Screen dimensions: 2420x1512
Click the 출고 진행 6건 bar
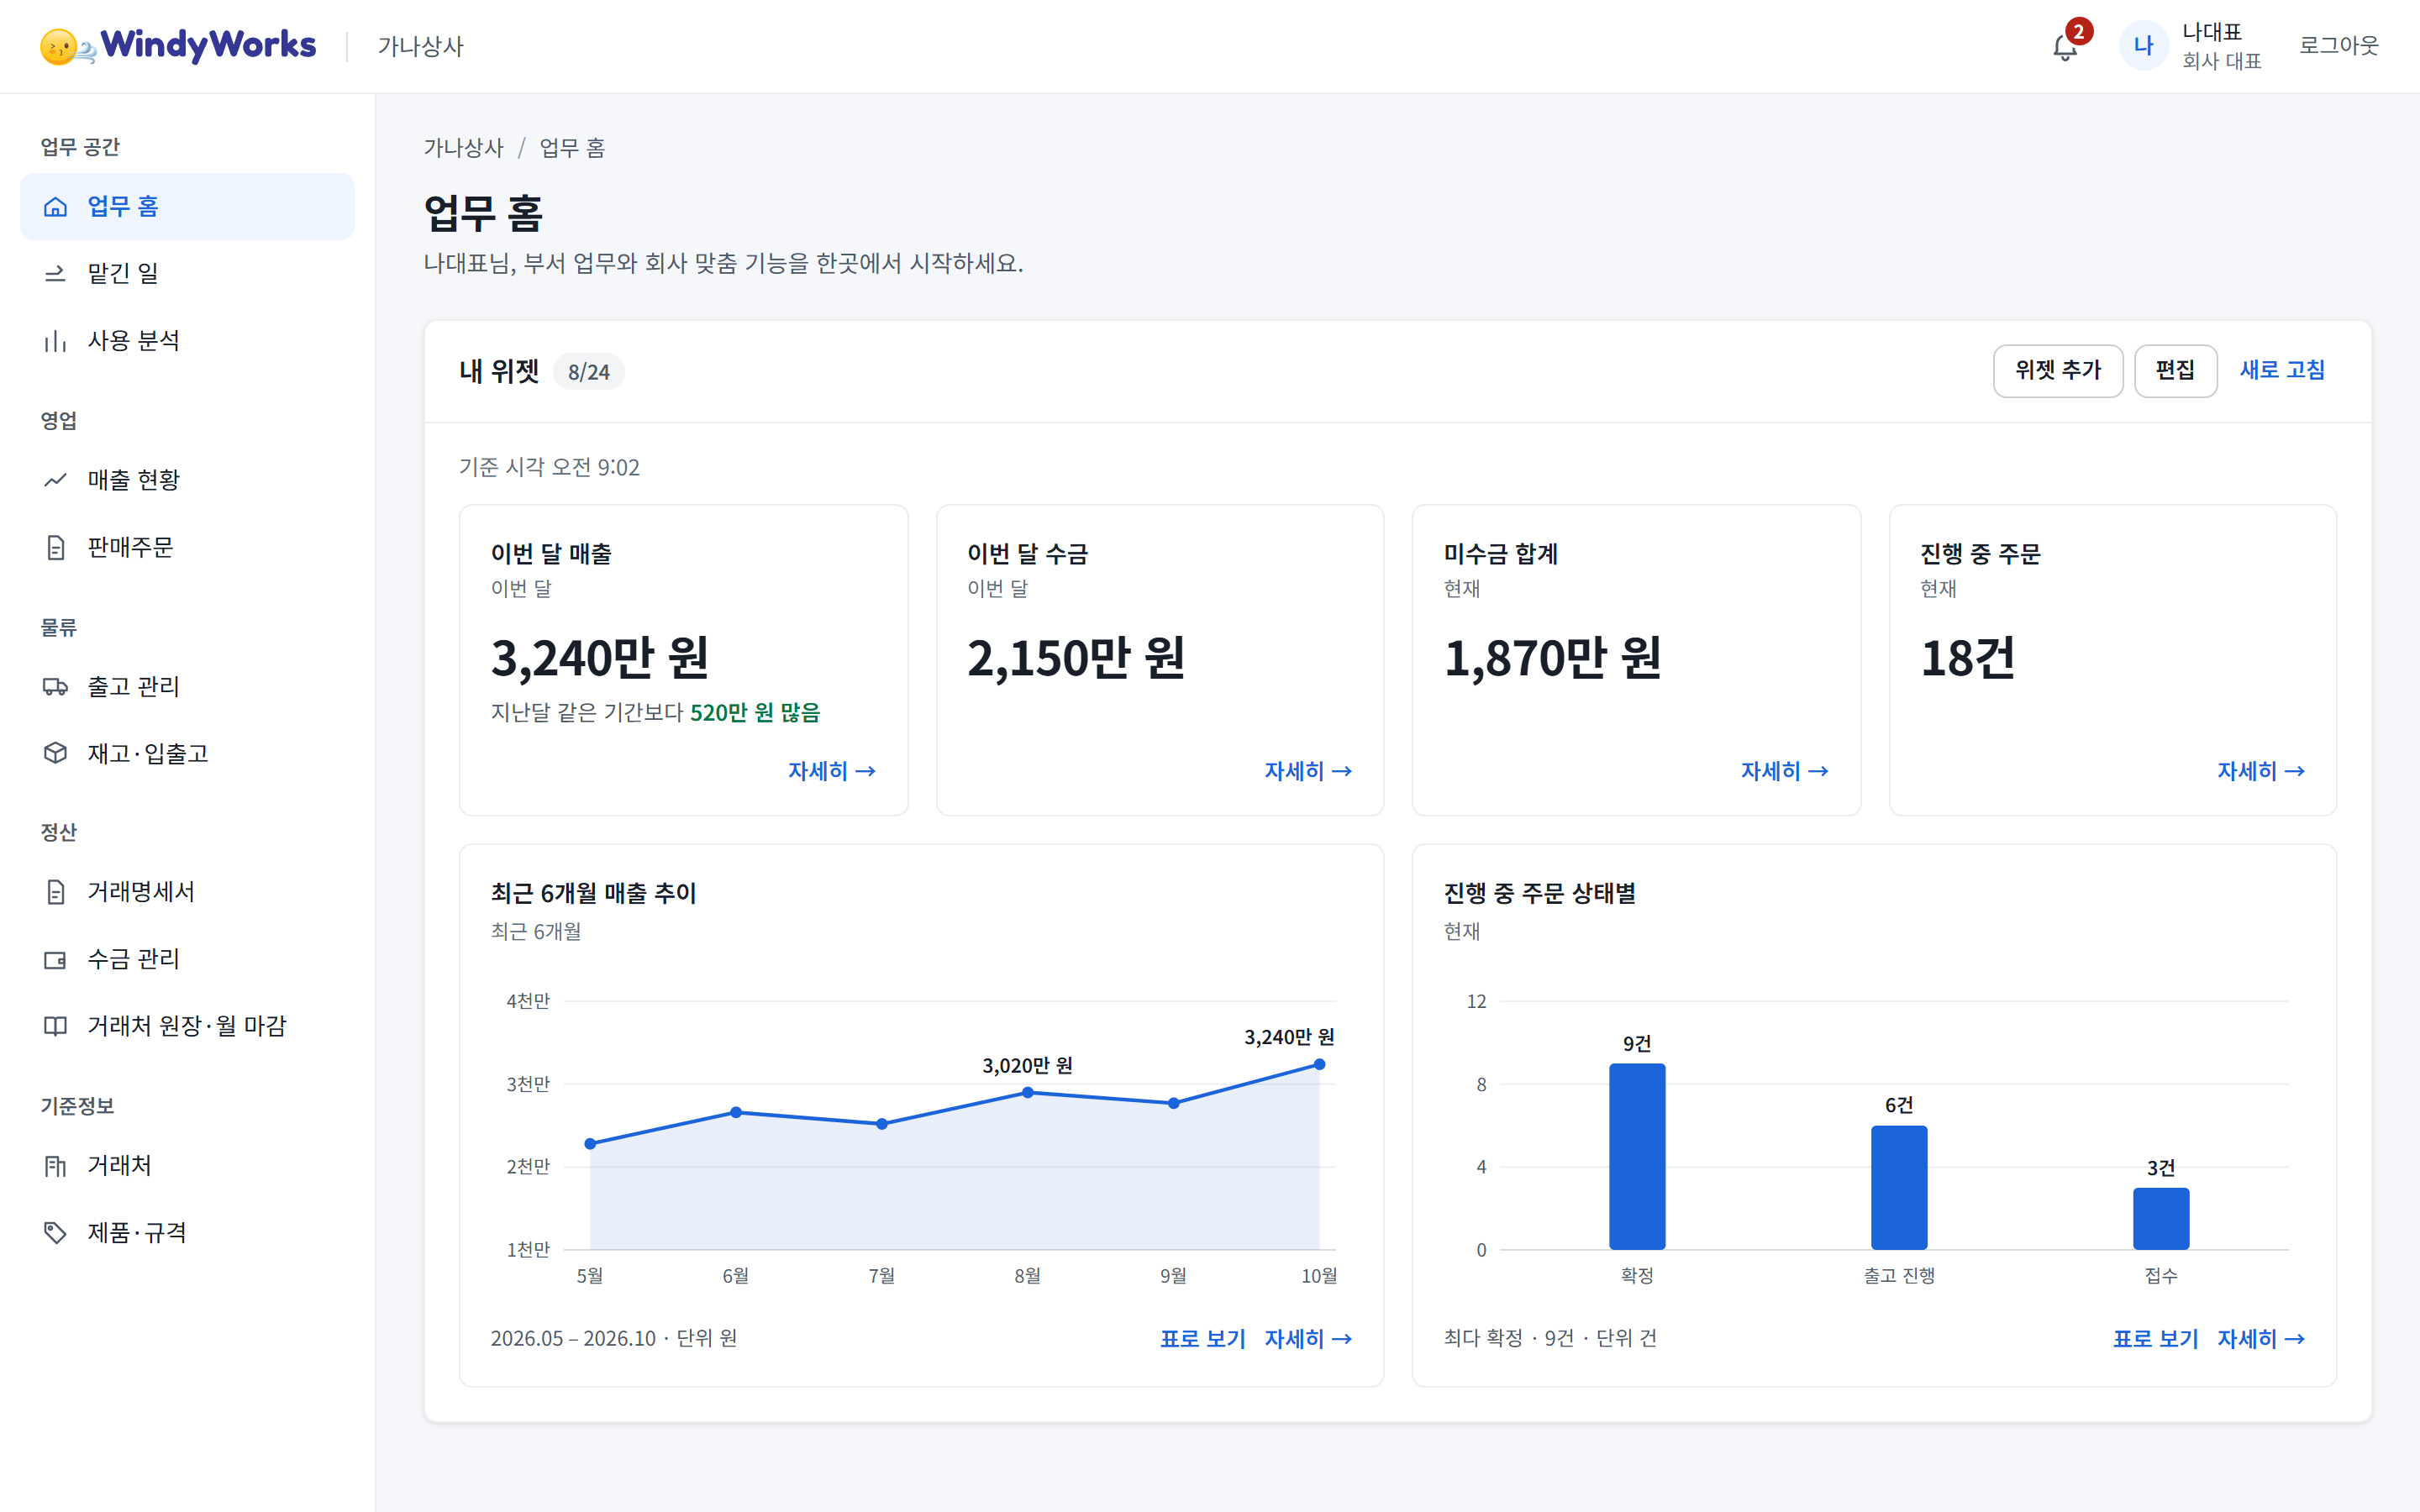pos(1899,1187)
